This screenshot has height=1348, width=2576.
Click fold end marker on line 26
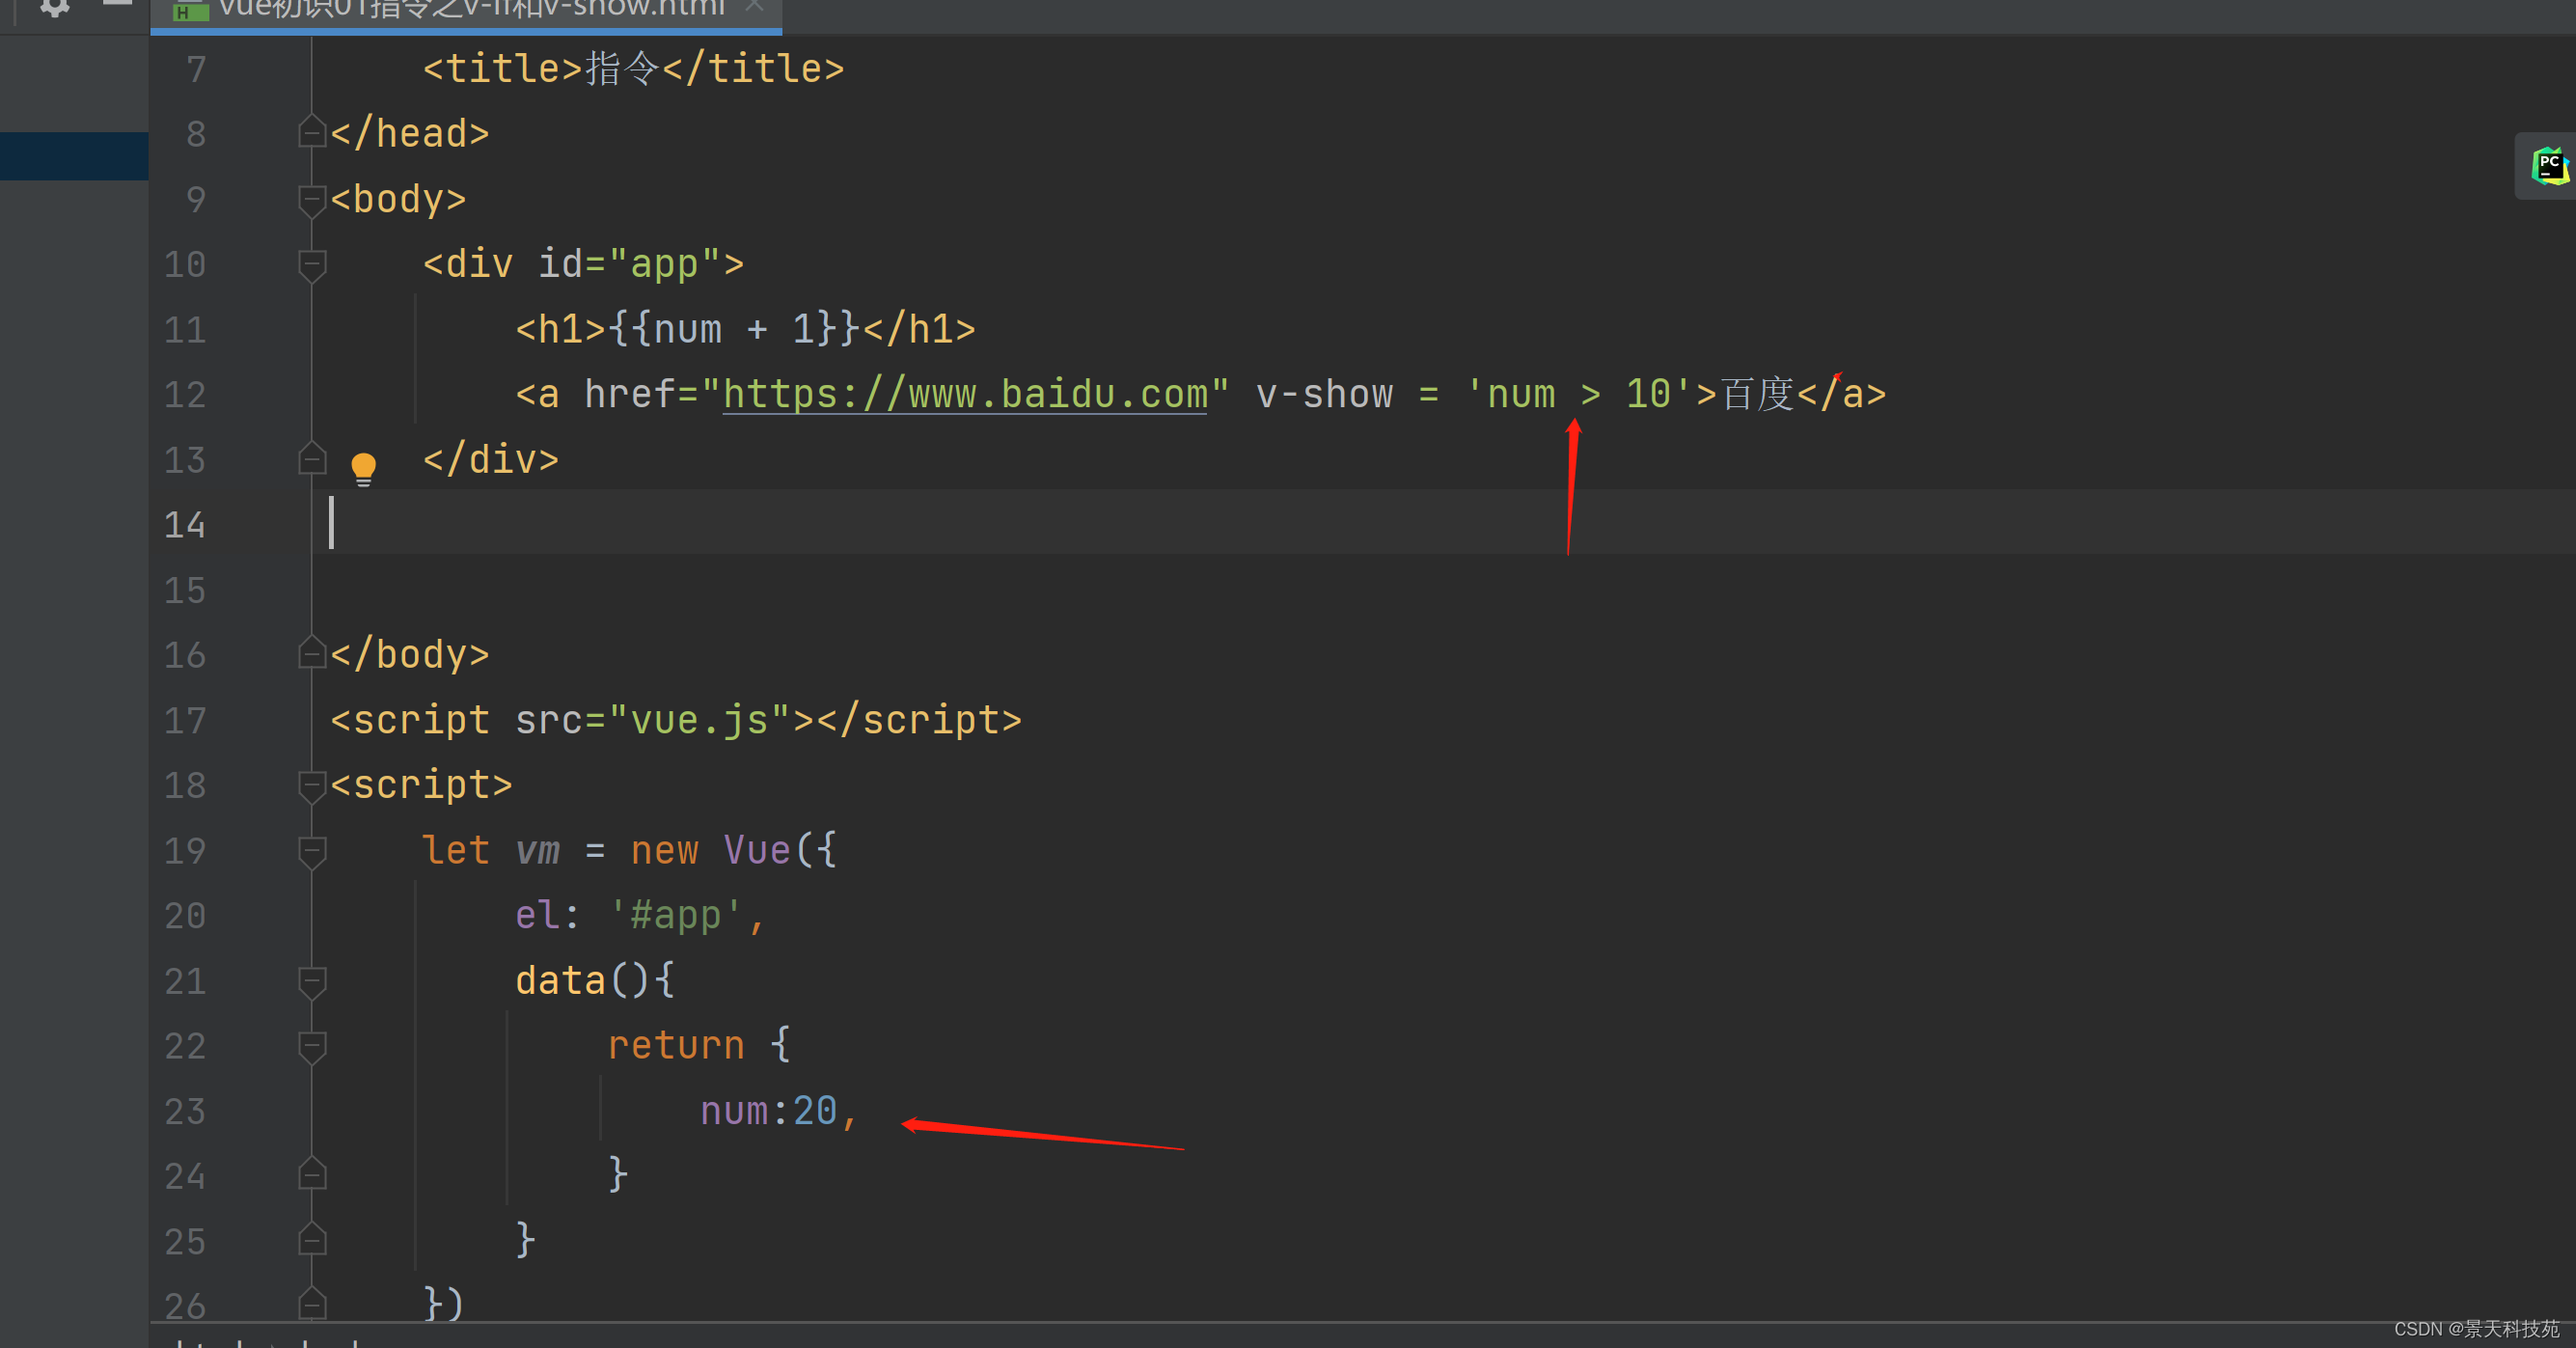click(312, 1305)
